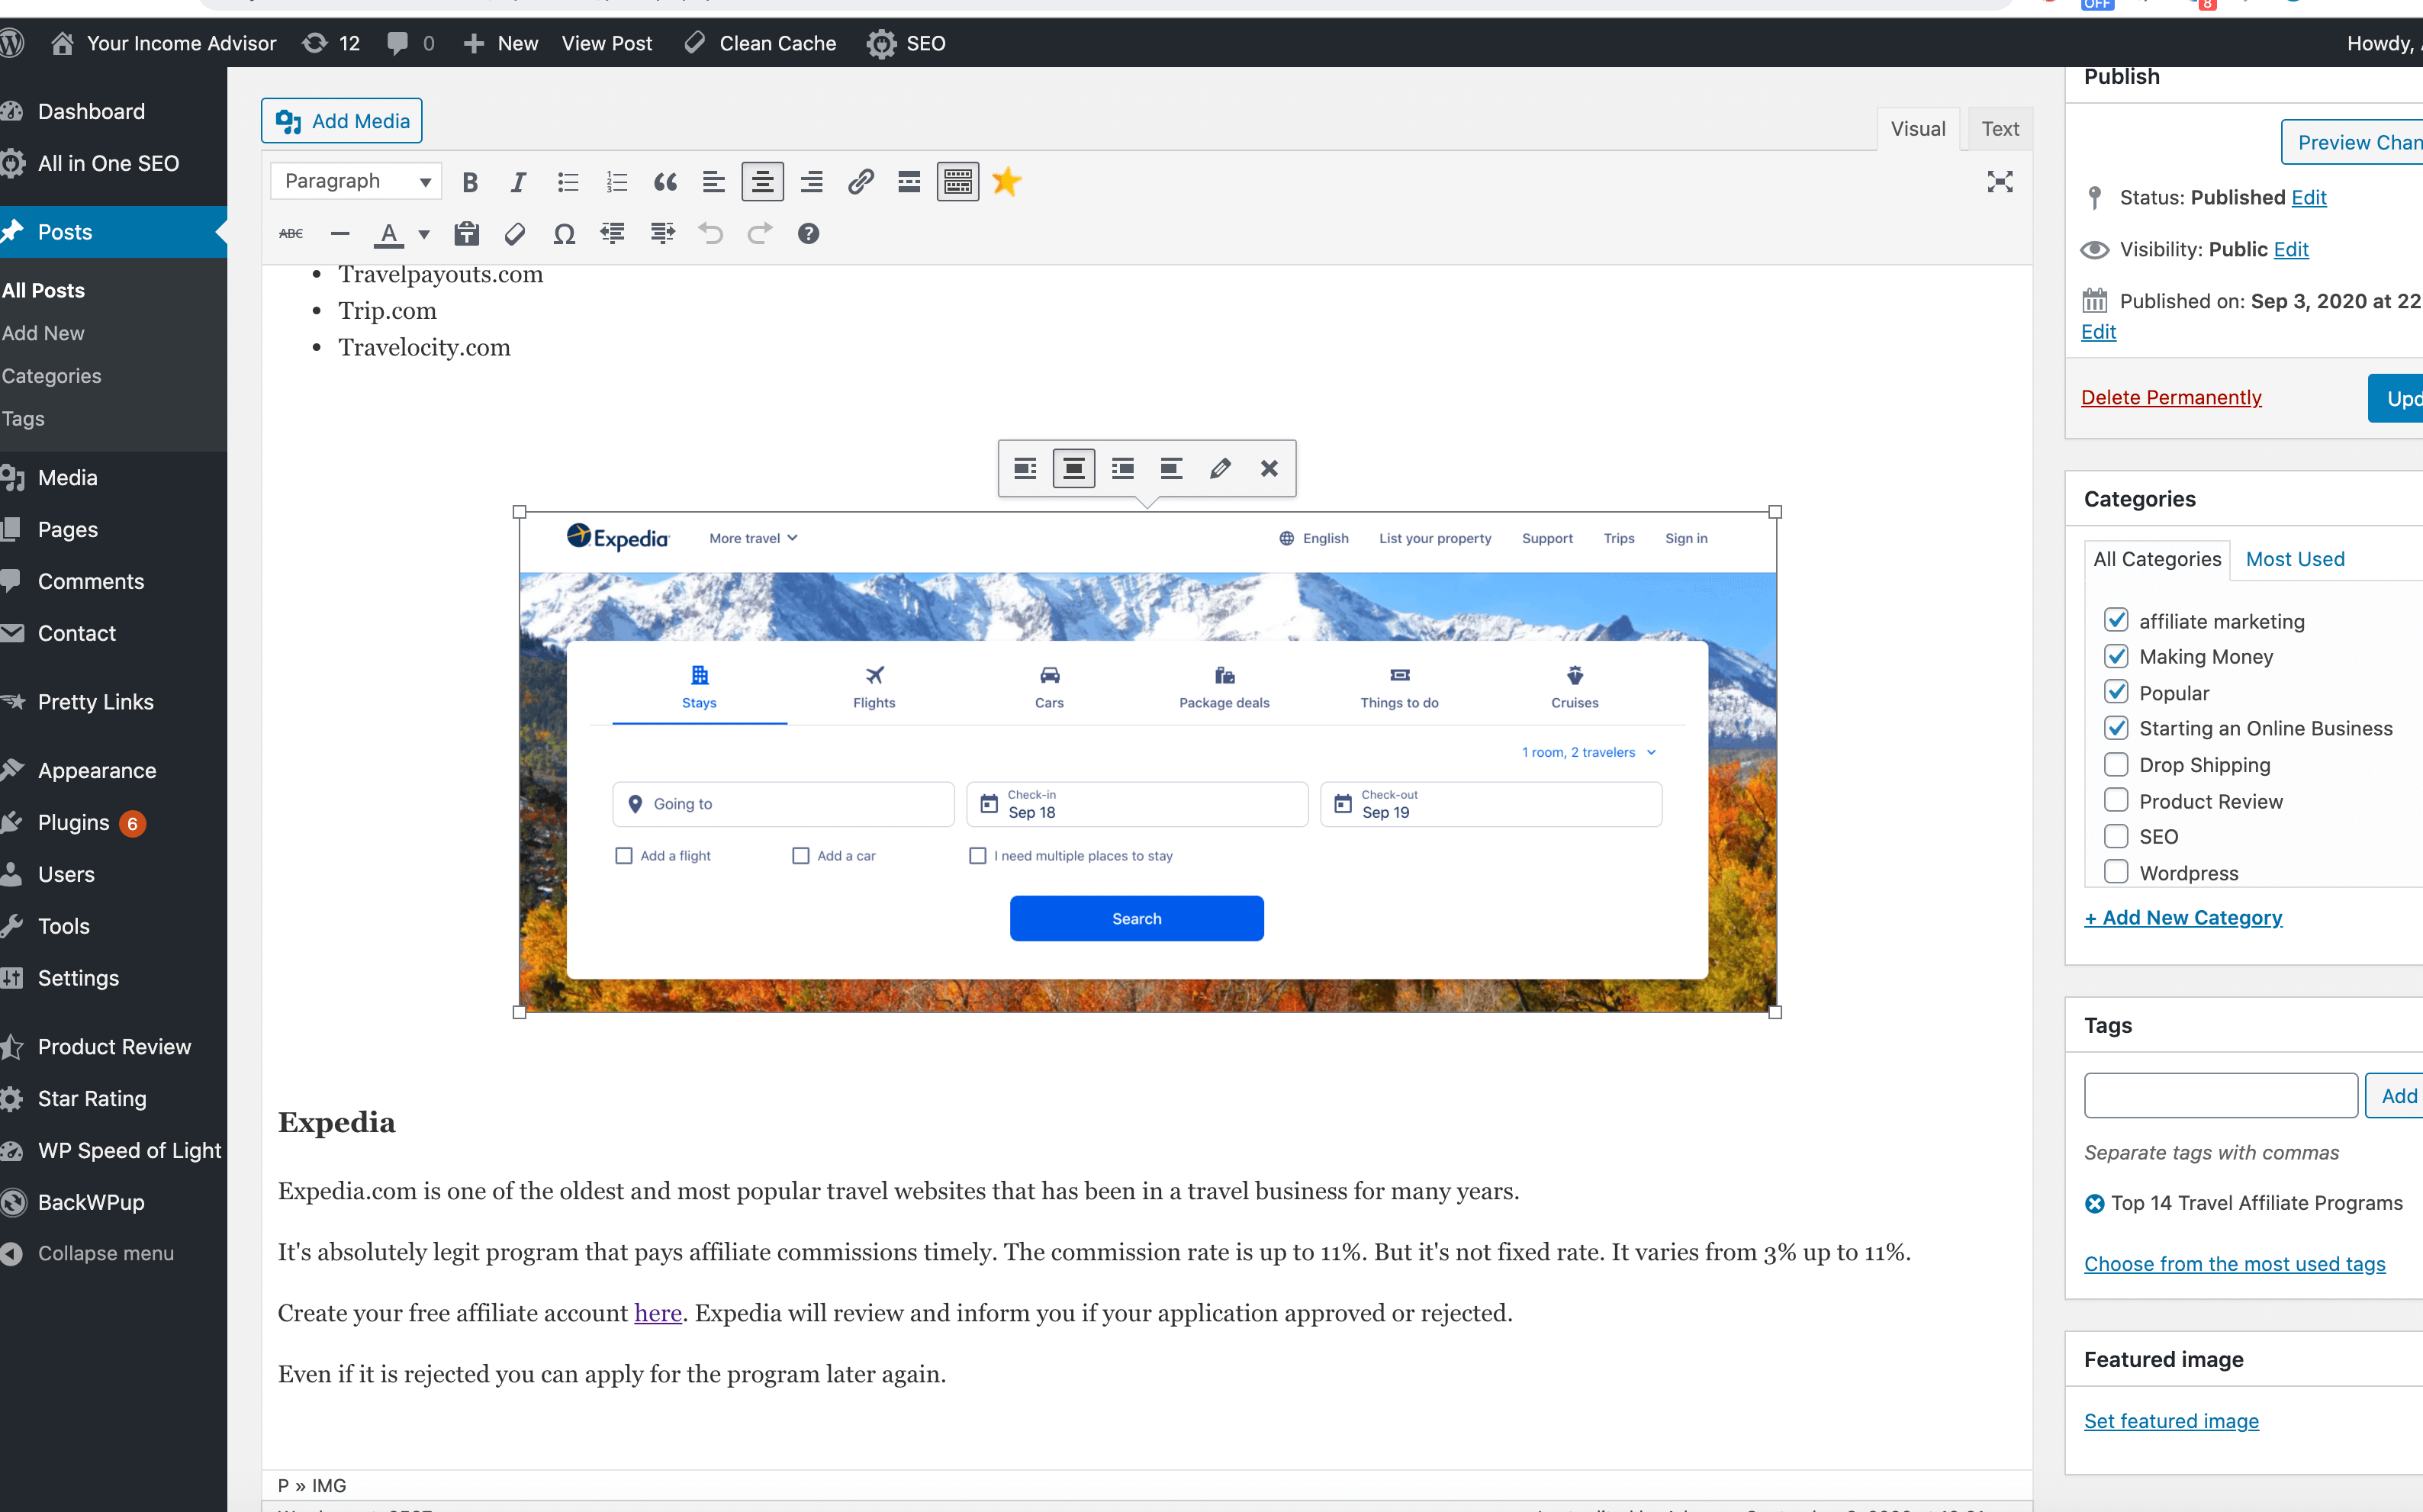
Task: Select the Expedia screenshot image
Action: (1147, 762)
